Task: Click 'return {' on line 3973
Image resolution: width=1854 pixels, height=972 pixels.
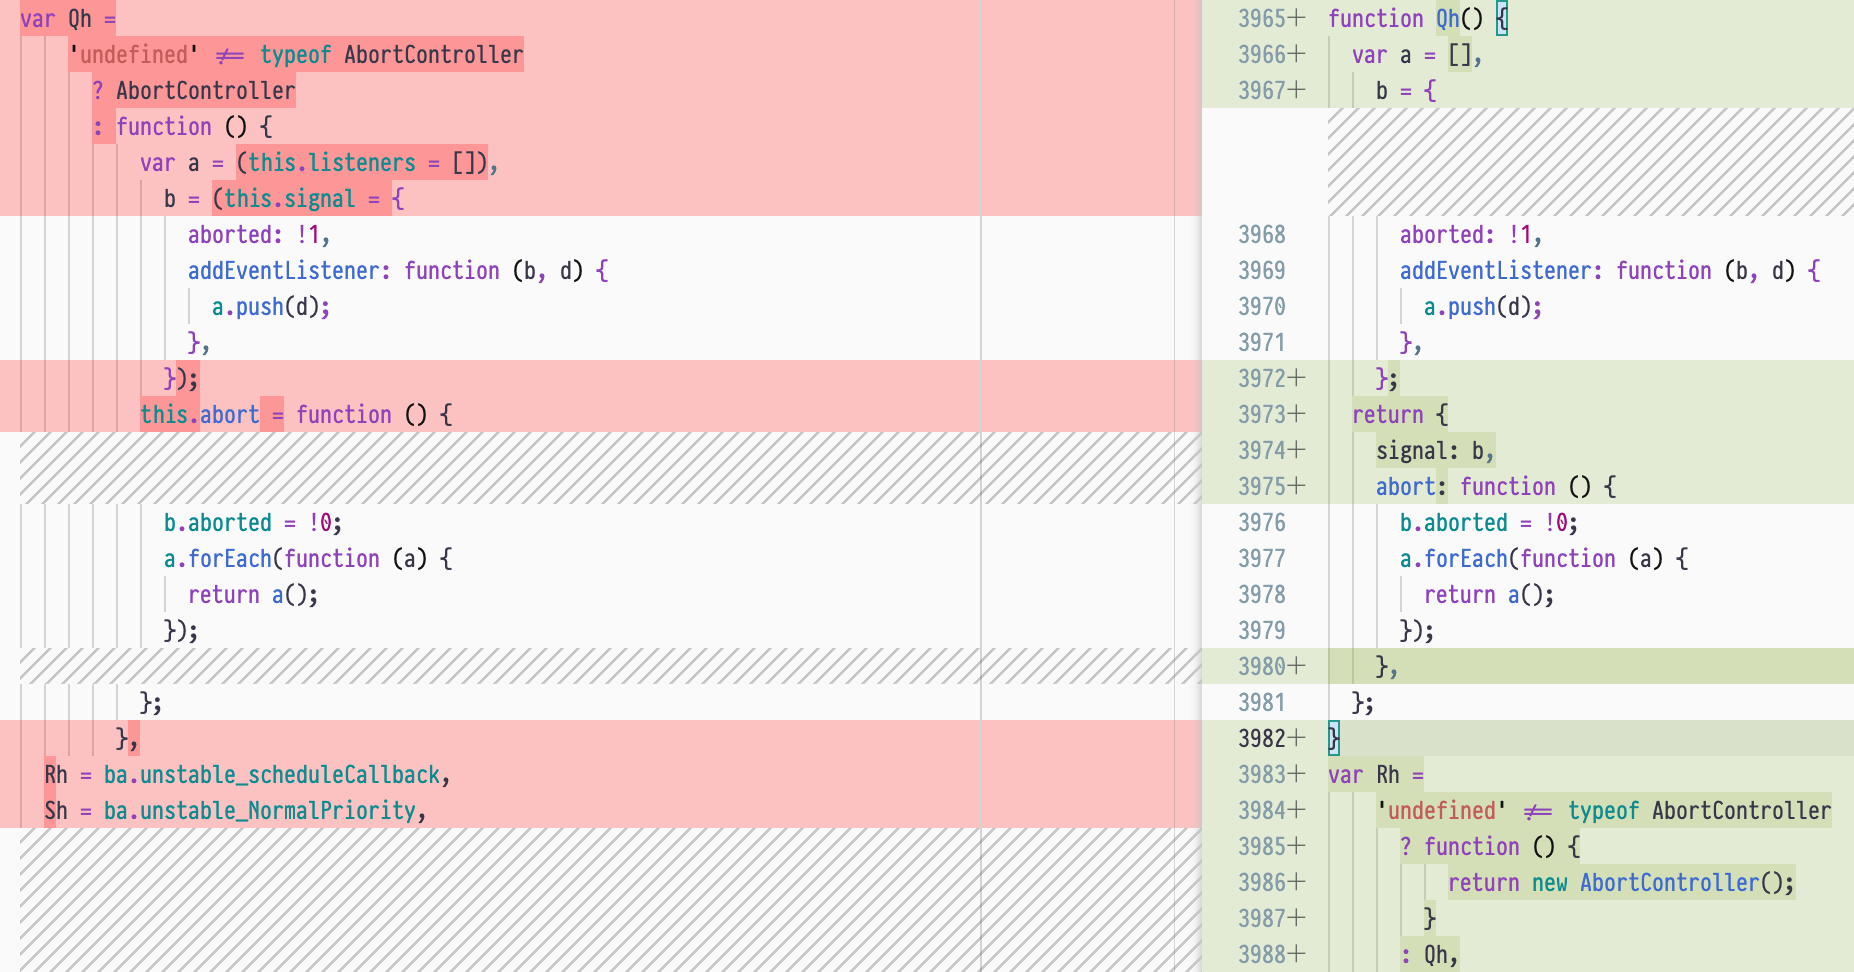Action: [x=1400, y=415]
